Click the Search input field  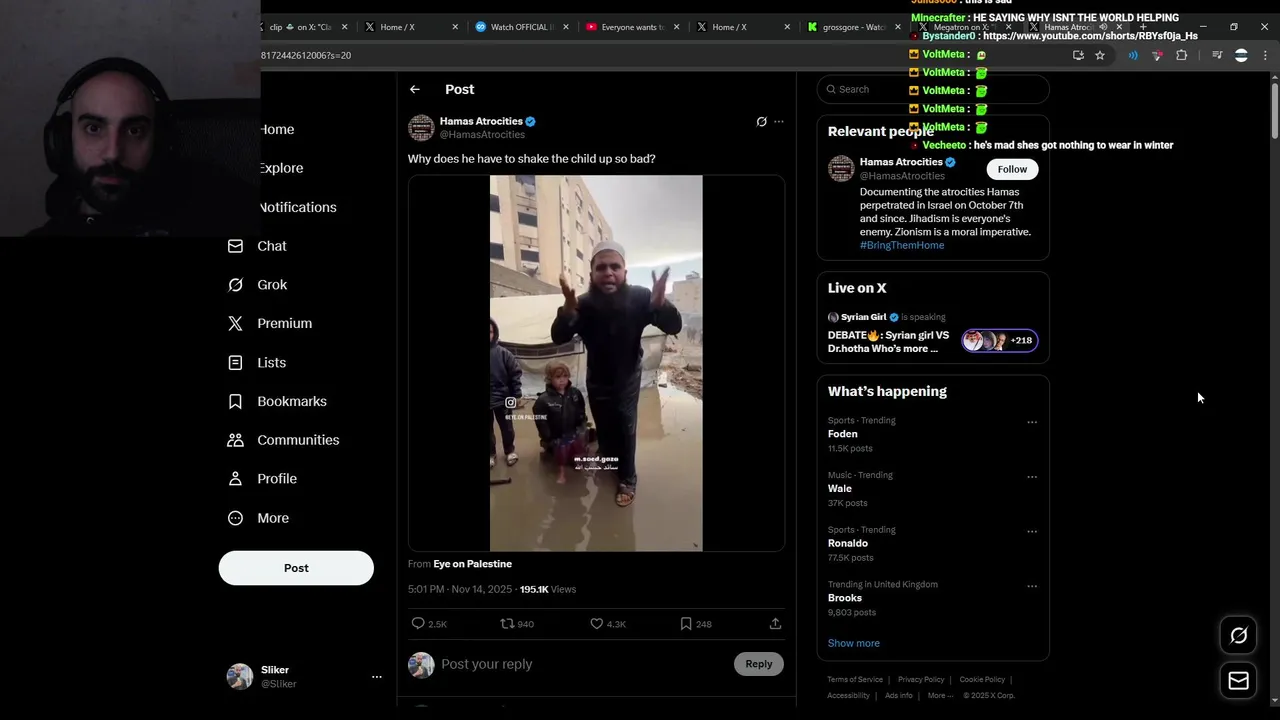(933, 89)
